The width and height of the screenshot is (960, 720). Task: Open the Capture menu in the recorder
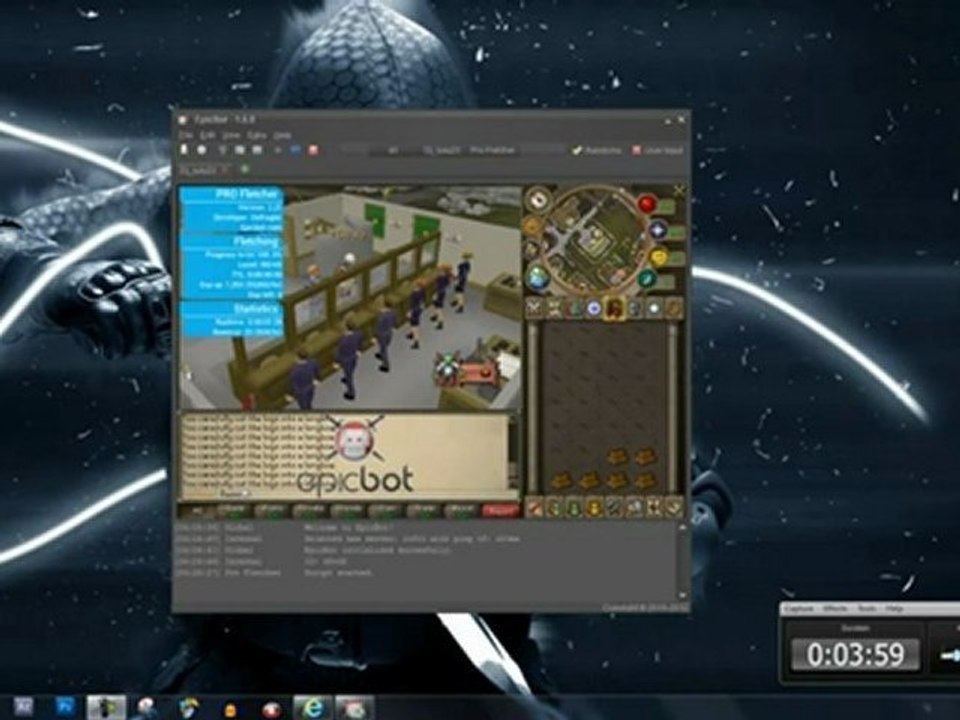click(800, 609)
